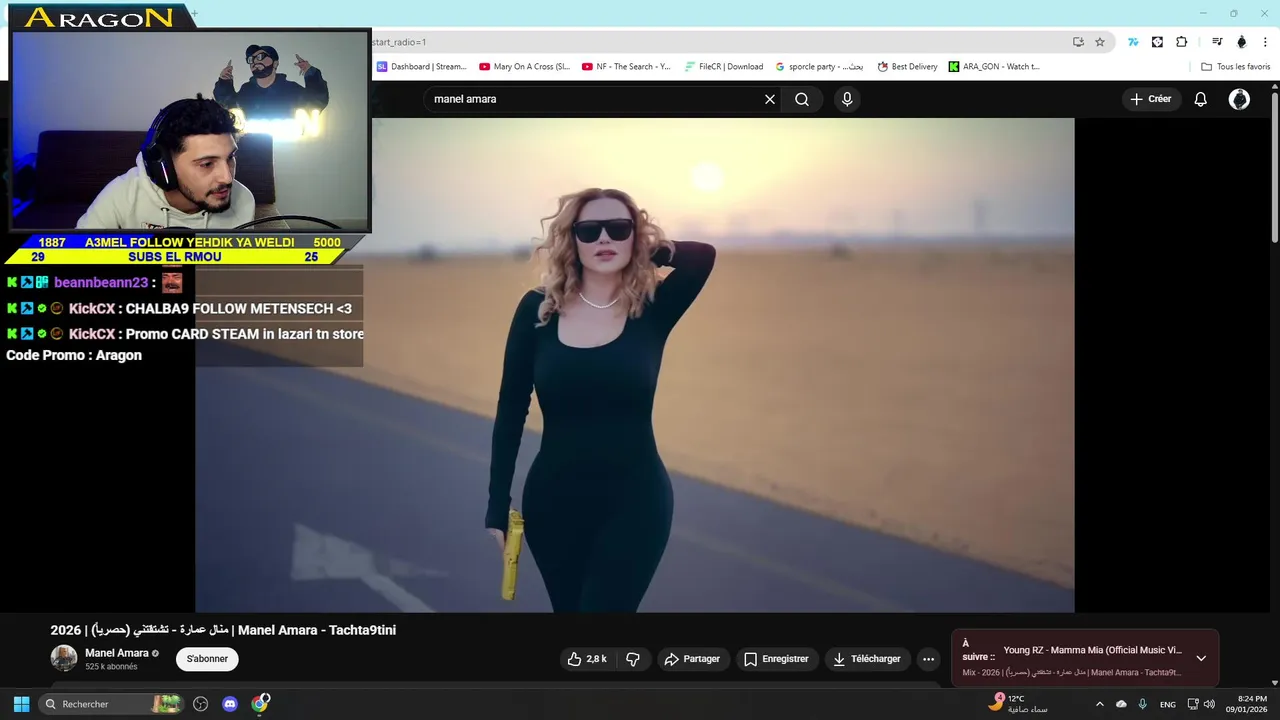This screenshot has width=1280, height=720.
Task: Click the Télécharger download button
Action: pyautogui.click(x=867, y=659)
